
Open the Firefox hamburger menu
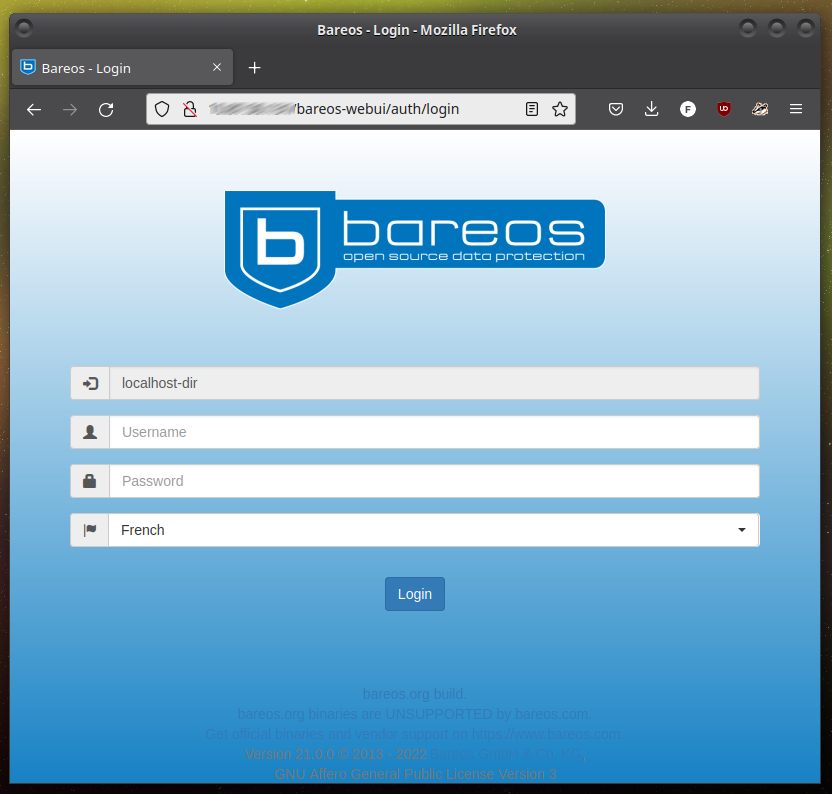coord(795,109)
